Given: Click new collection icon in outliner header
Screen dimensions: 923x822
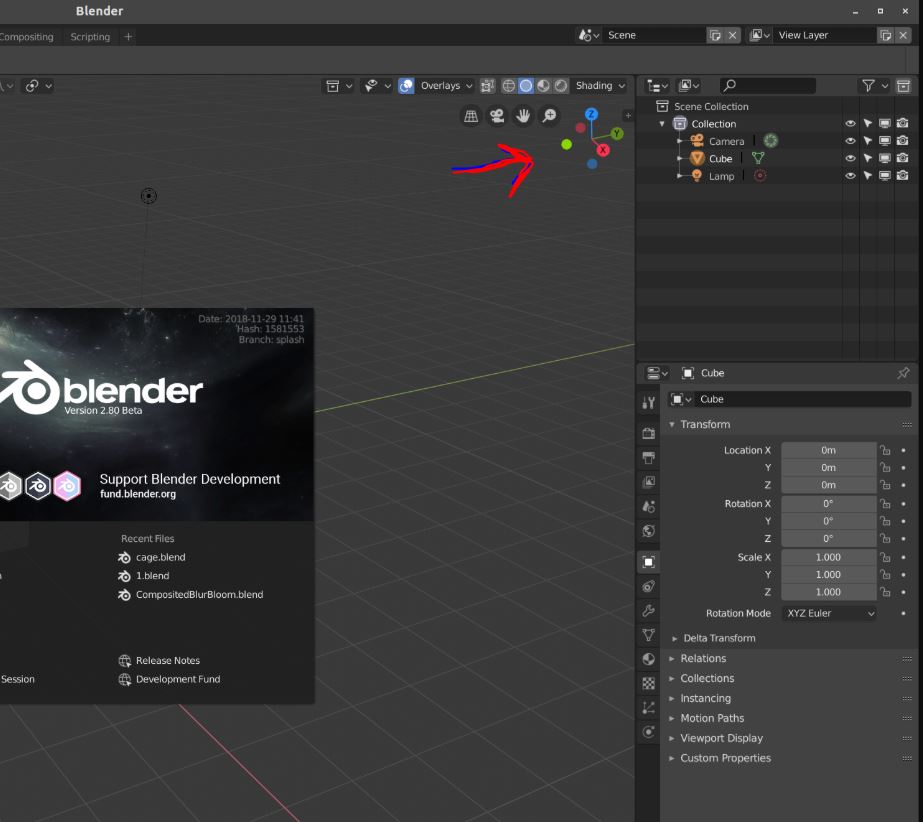Looking at the screenshot, I should pos(903,86).
